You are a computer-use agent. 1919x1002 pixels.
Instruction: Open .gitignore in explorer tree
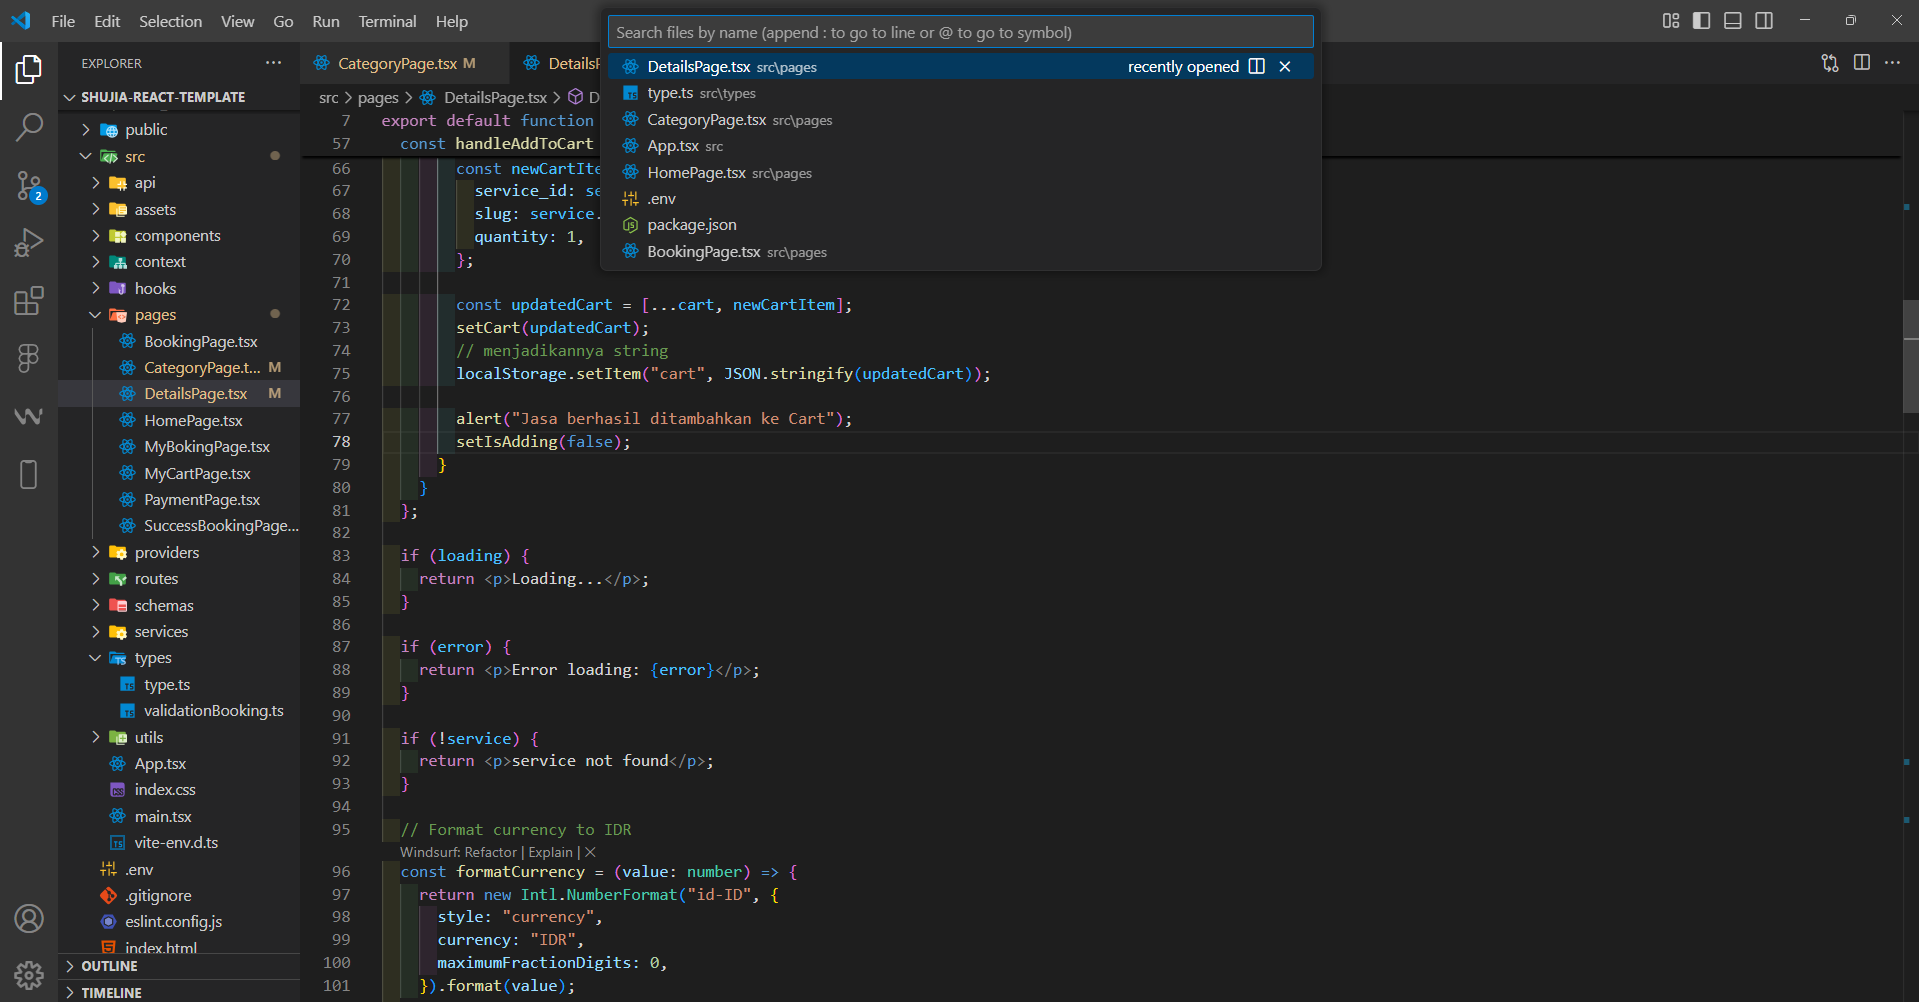pyautogui.click(x=158, y=896)
